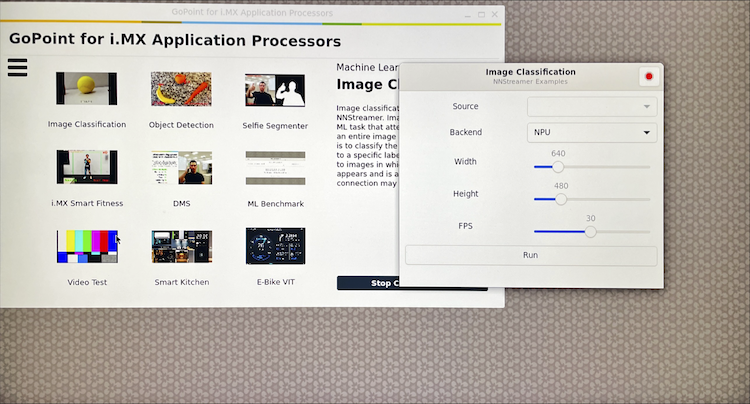Open the empty Source dropdown
The image size is (750, 404).
coord(592,107)
